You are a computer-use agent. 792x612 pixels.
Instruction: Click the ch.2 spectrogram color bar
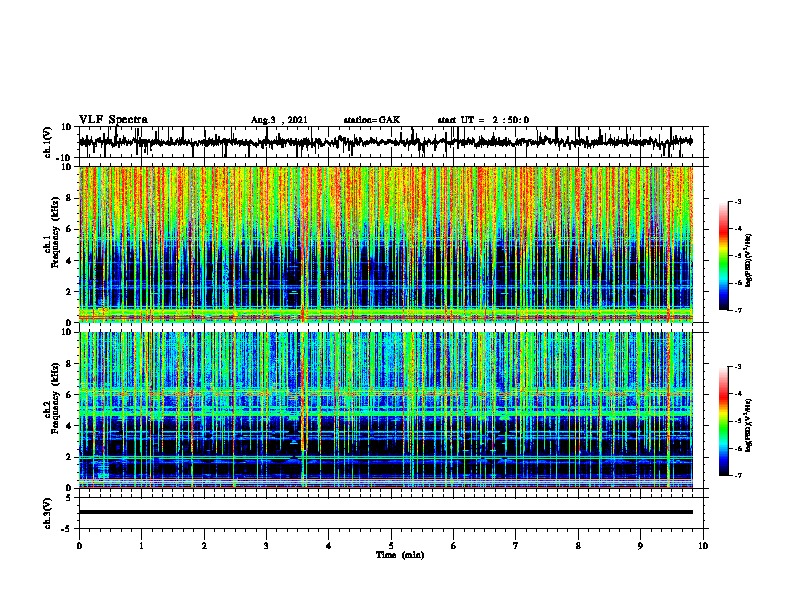(724, 421)
